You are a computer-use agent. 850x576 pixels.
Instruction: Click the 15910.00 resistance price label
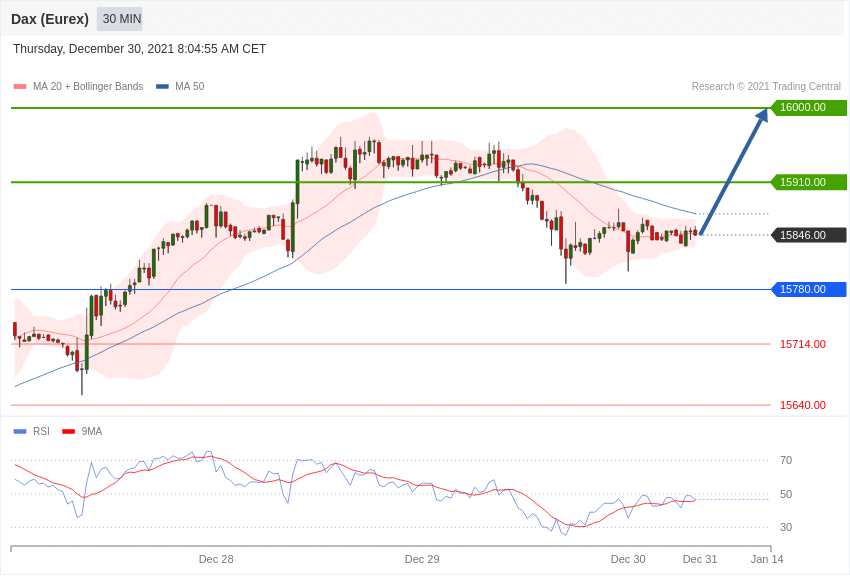coord(808,182)
